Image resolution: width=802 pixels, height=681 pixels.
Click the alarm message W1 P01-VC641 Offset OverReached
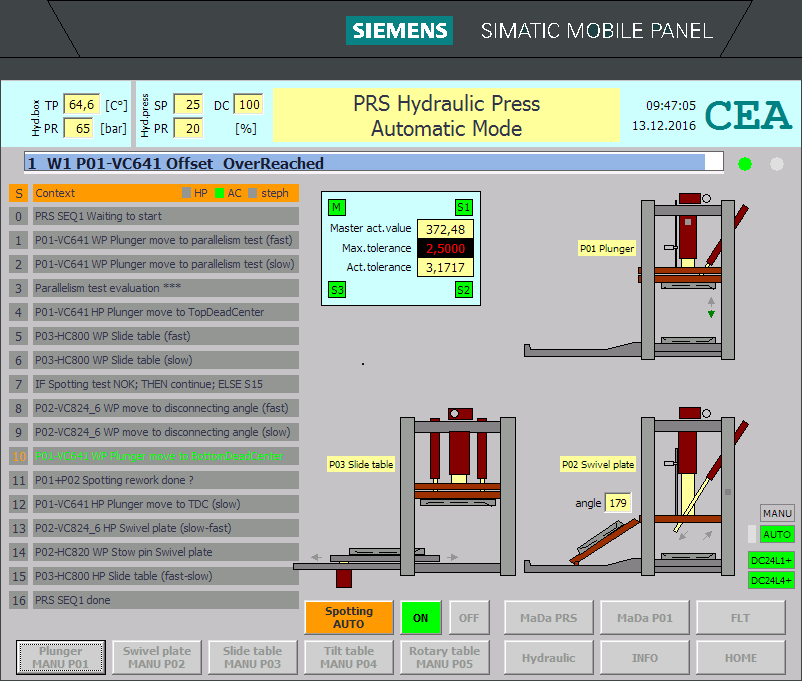click(373, 163)
